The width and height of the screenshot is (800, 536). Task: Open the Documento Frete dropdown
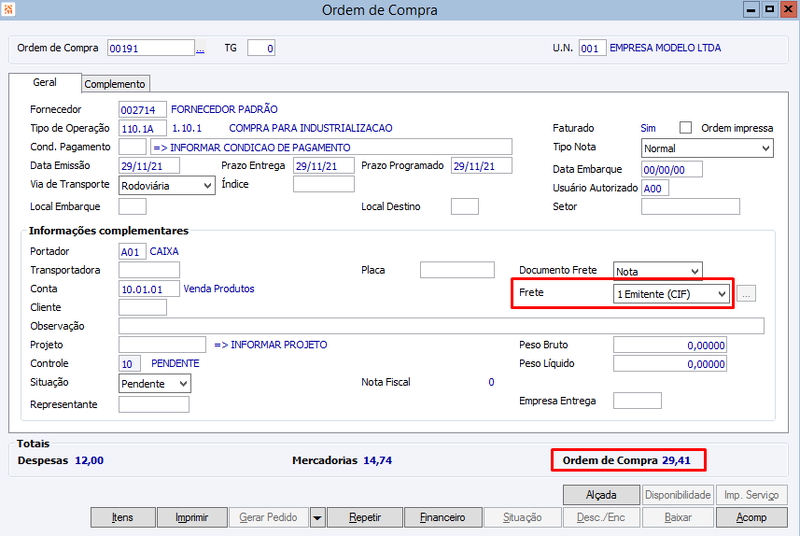coord(657,271)
